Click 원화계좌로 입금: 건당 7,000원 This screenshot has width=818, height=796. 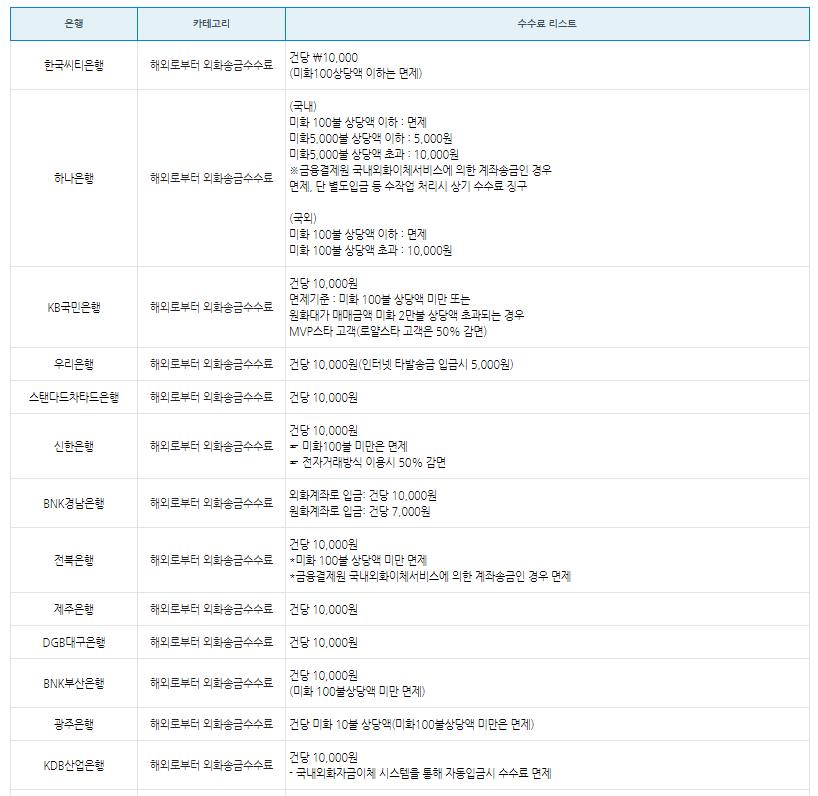click(360, 512)
